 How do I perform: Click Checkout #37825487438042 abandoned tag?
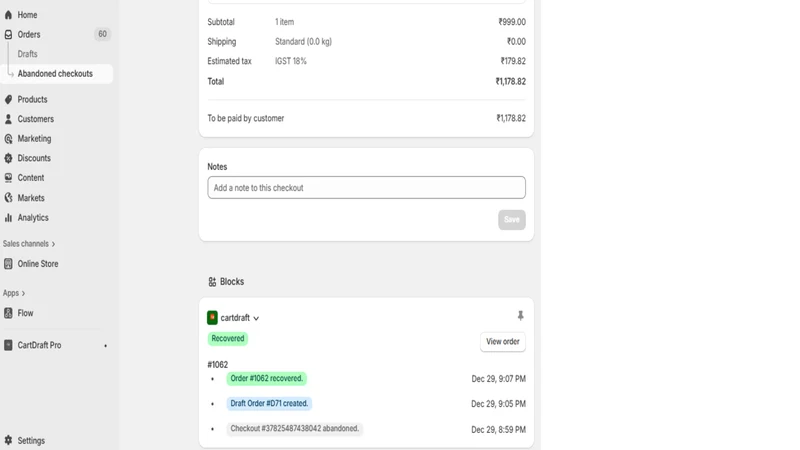pyautogui.click(x=294, y=429)
